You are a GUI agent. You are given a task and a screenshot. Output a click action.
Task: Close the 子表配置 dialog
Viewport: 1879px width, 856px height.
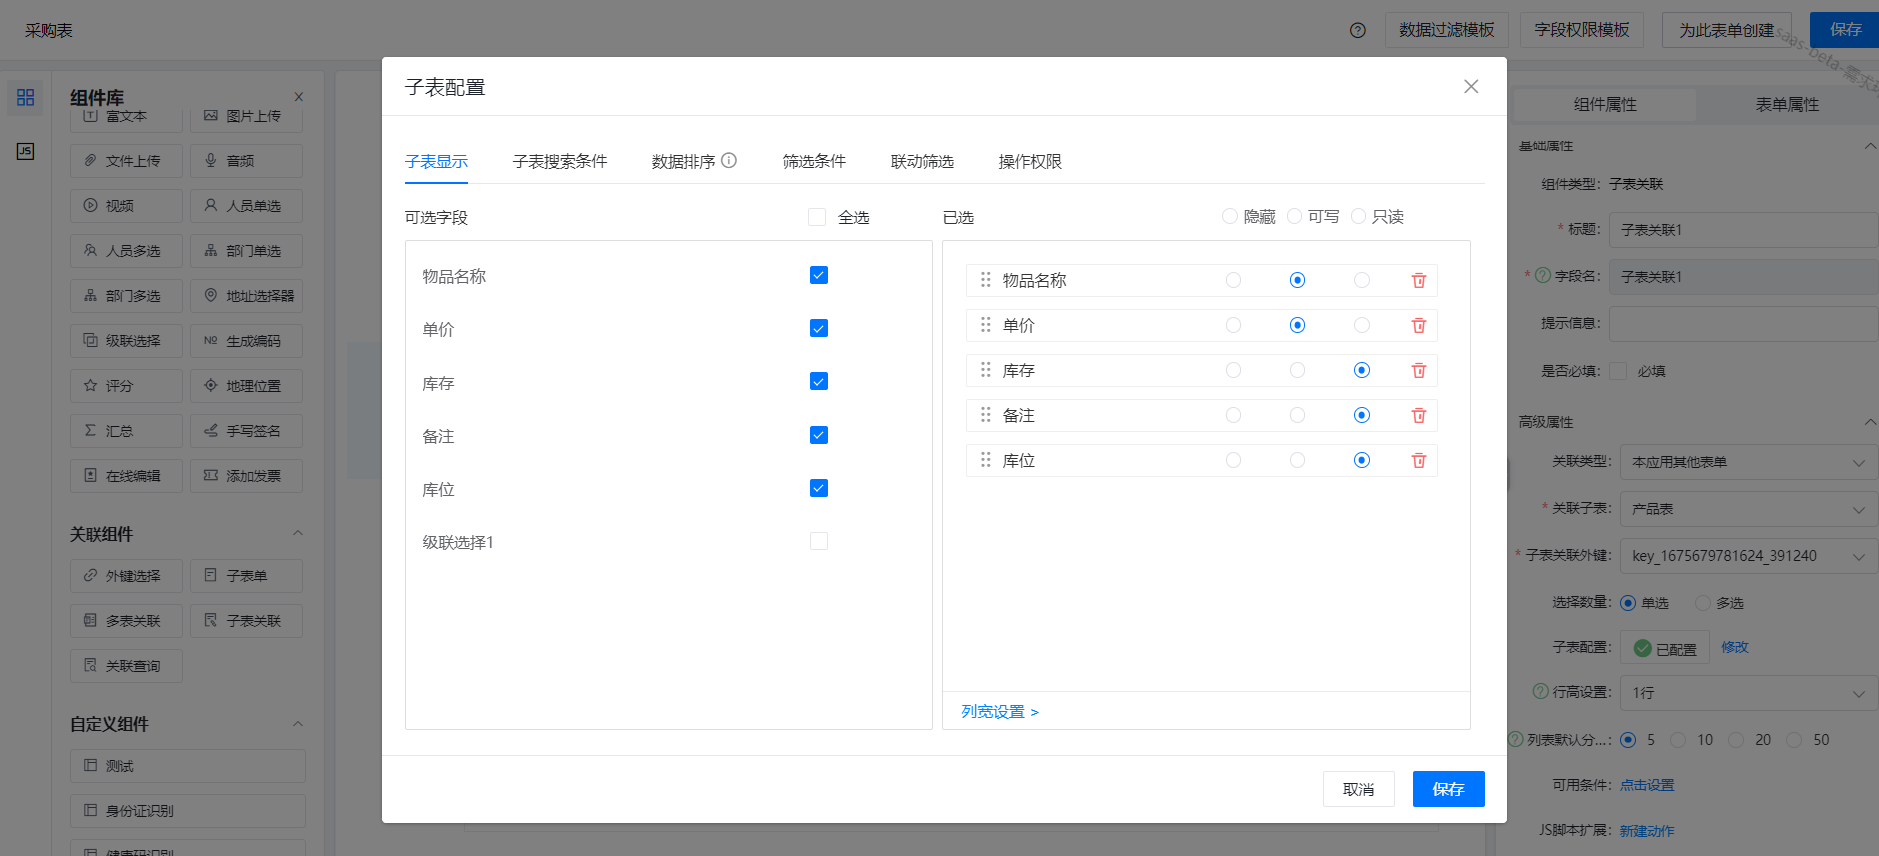pos(1471,86)
